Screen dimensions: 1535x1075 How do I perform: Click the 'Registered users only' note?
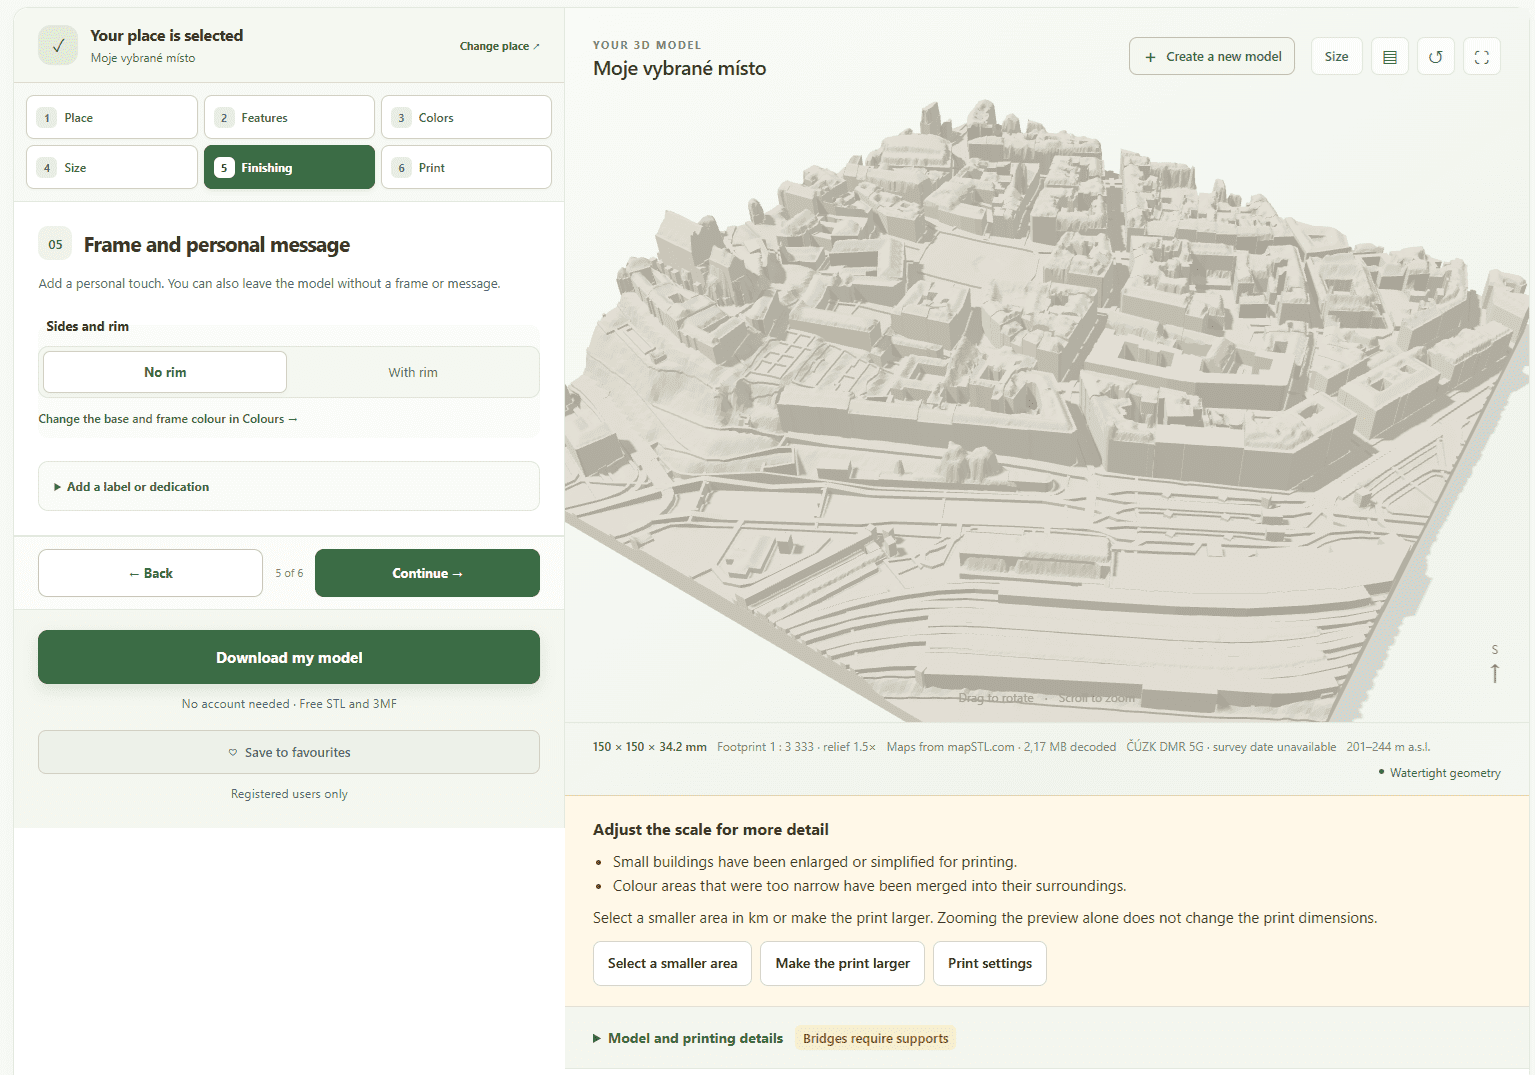coord(289,794)
